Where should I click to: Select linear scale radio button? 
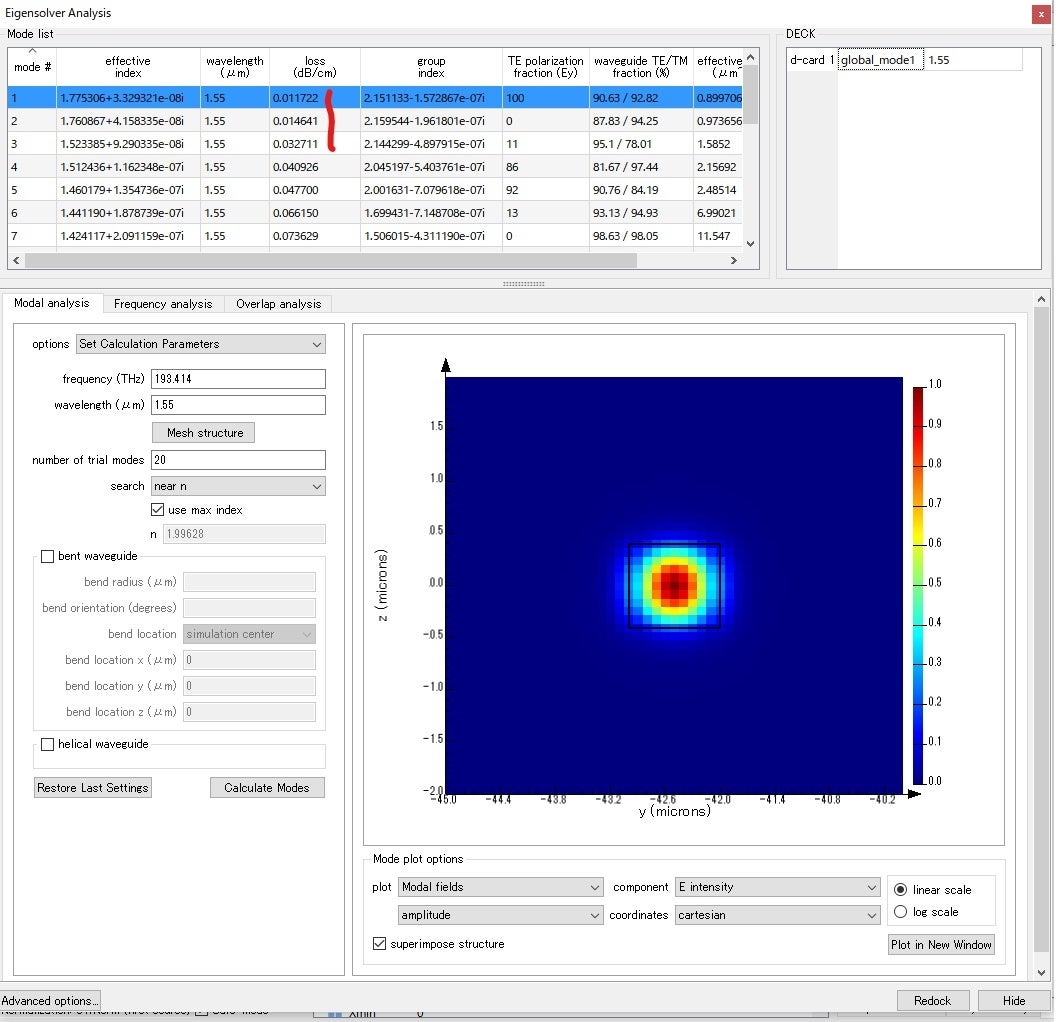pyautogui.click(x=900, y=890)
